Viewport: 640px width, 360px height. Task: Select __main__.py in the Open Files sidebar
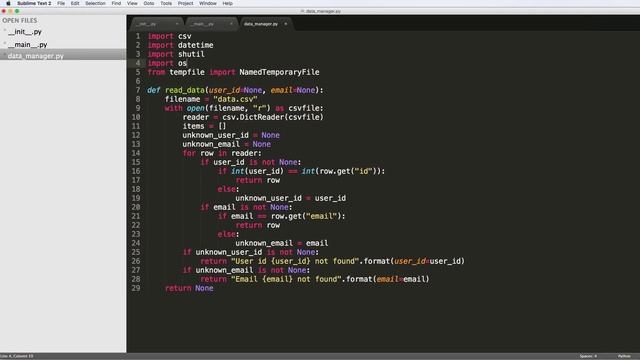[28, 44]
